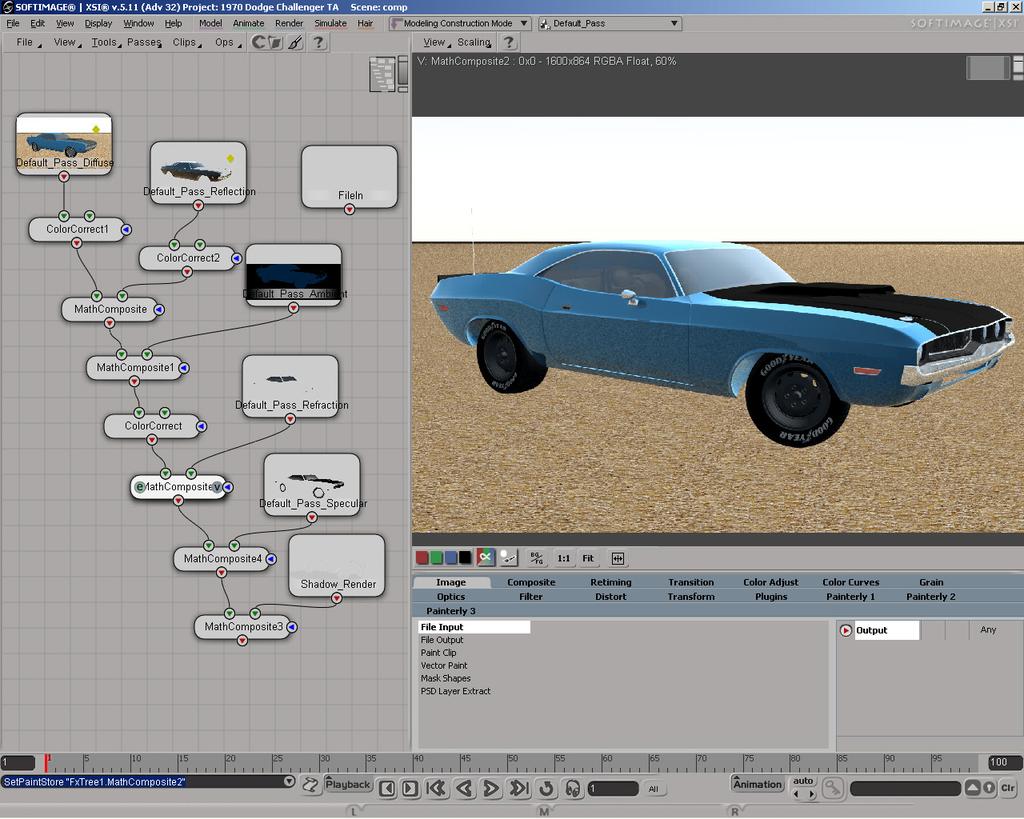Viewport: 1024px width, 819px height.
Task: Click the FxTree folder icon
Action: [x=275, y=42]
